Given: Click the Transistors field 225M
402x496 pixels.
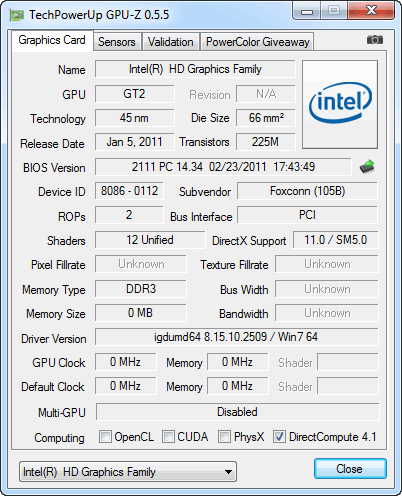Looking at the screenshot, I should (x=266, y=142).
